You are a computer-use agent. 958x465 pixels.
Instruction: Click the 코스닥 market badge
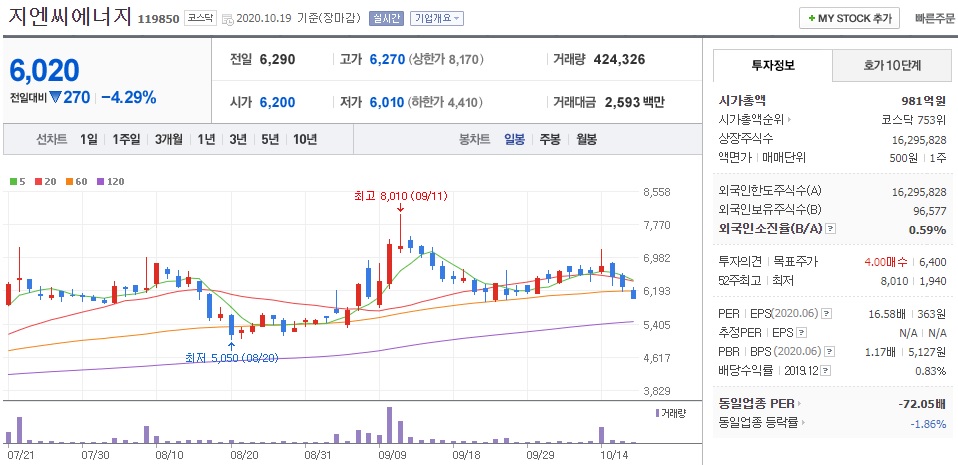click(x=200, y=18)
